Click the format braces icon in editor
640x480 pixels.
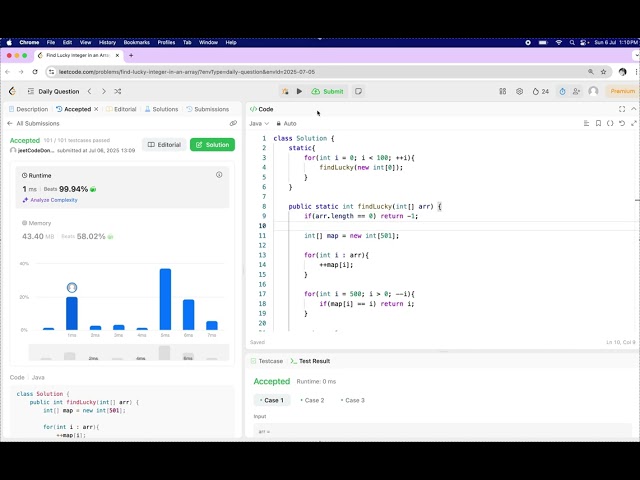click(x=610, y=123)
